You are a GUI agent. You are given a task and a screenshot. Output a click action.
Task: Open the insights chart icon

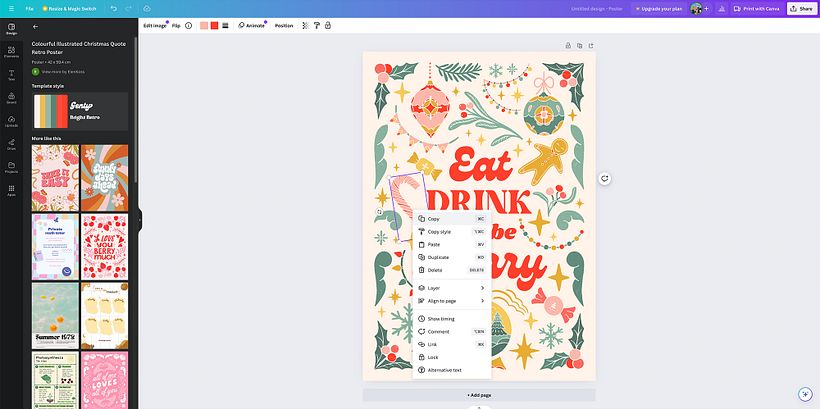(722, 9)
